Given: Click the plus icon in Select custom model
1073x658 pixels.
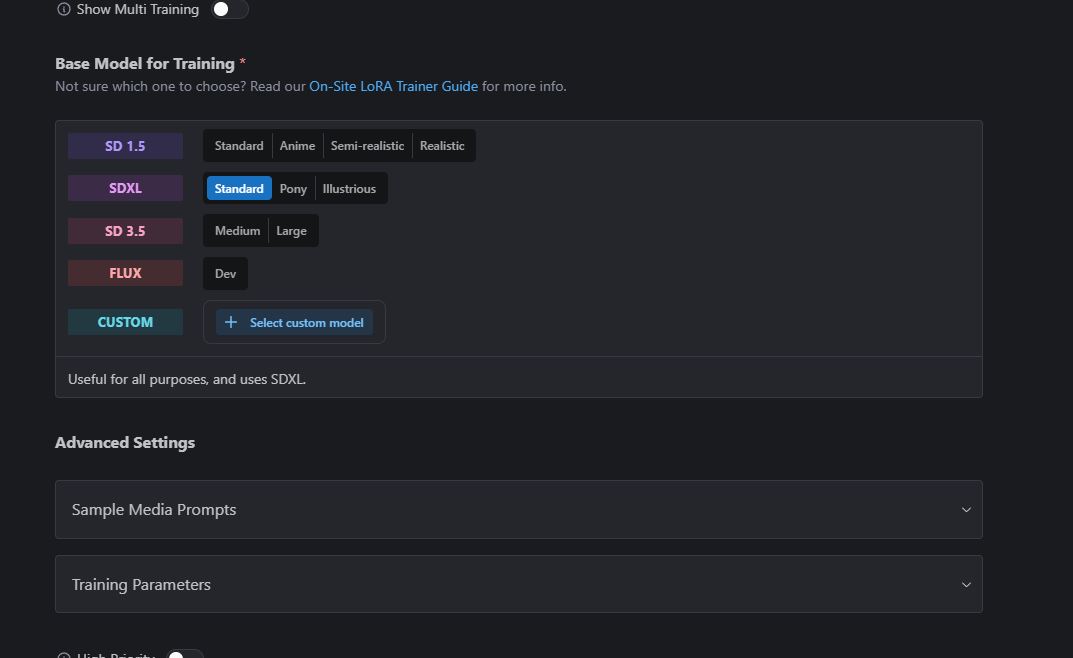Looking at the screenshot, I should point(231,322).
